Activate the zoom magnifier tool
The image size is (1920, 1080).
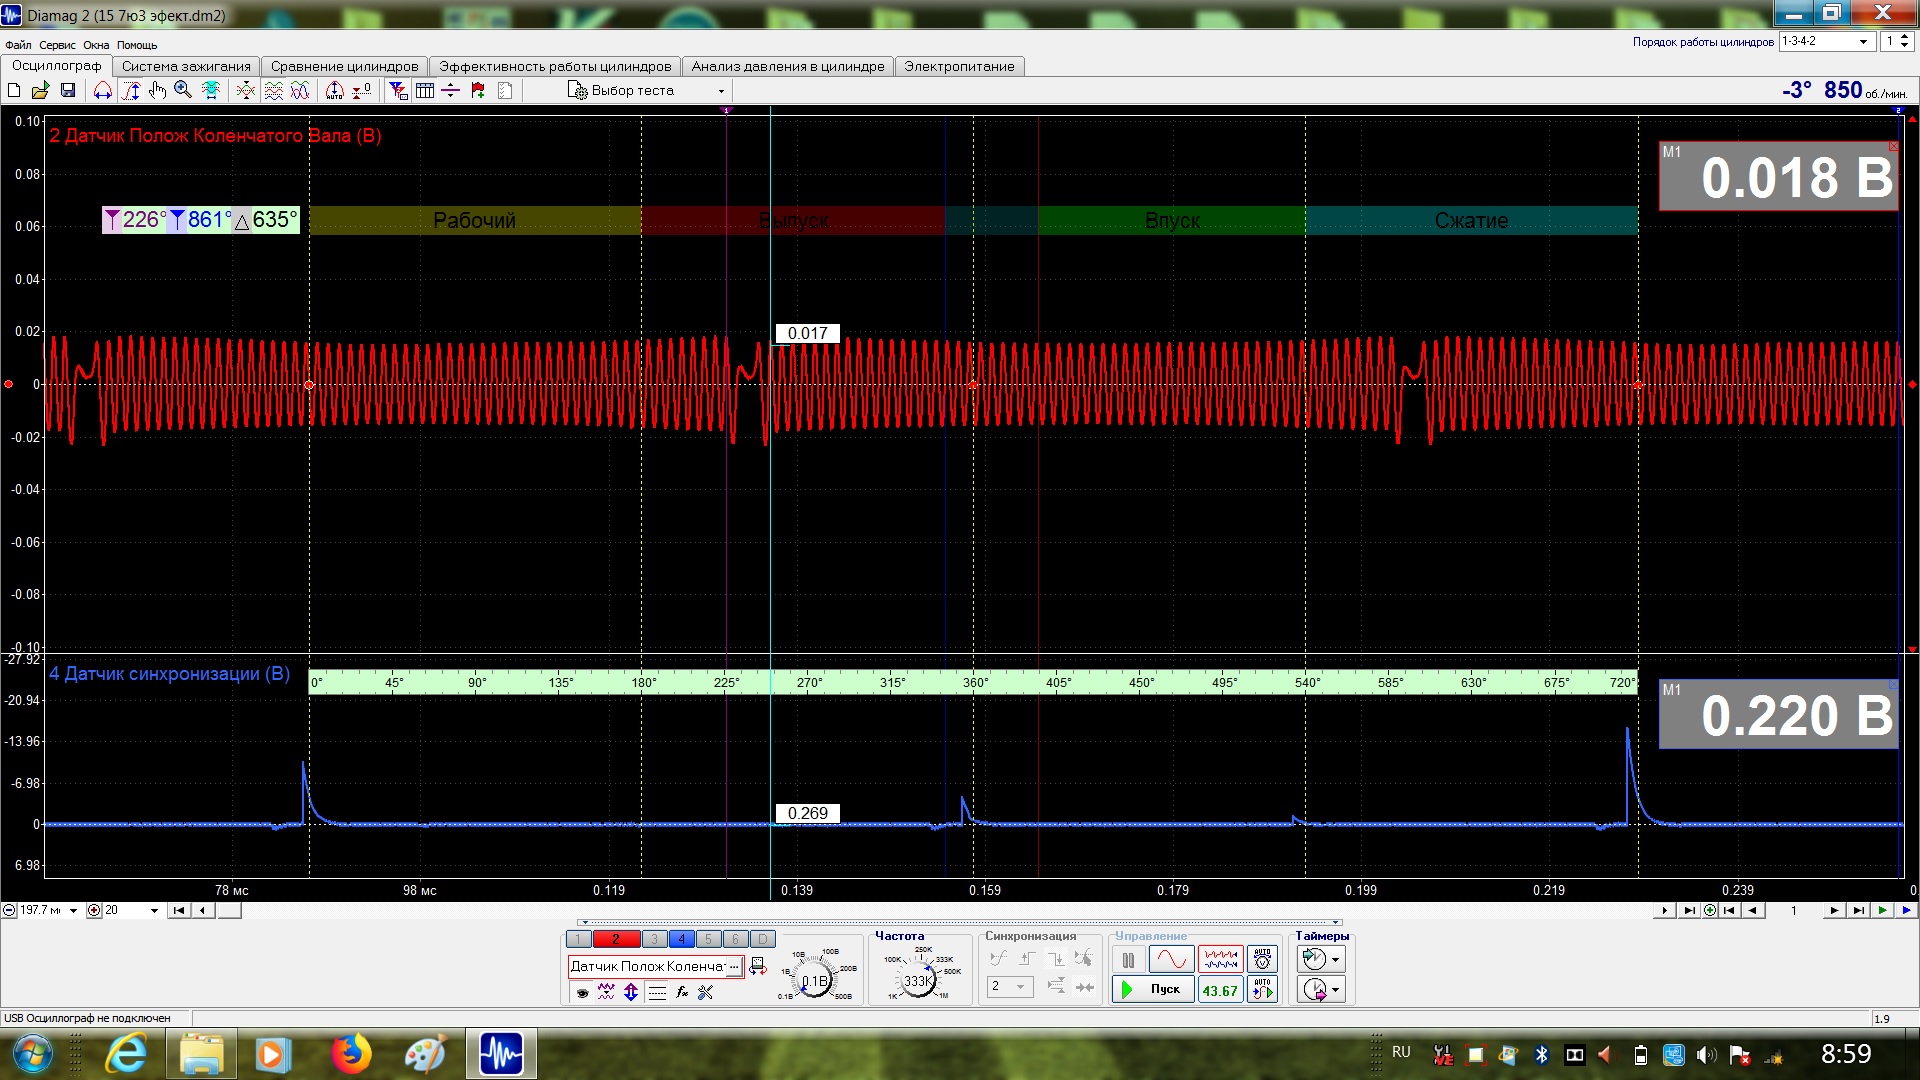pyautogui.click(x=183, y=91)
